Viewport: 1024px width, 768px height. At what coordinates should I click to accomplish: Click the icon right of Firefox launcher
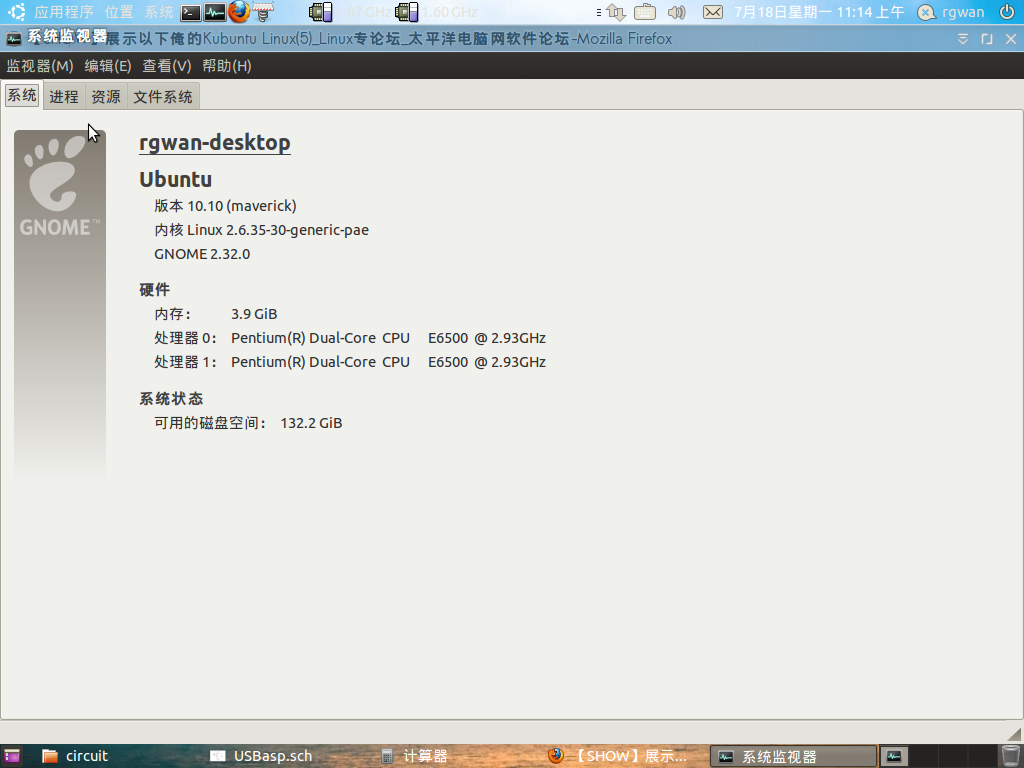click(263, 12)
